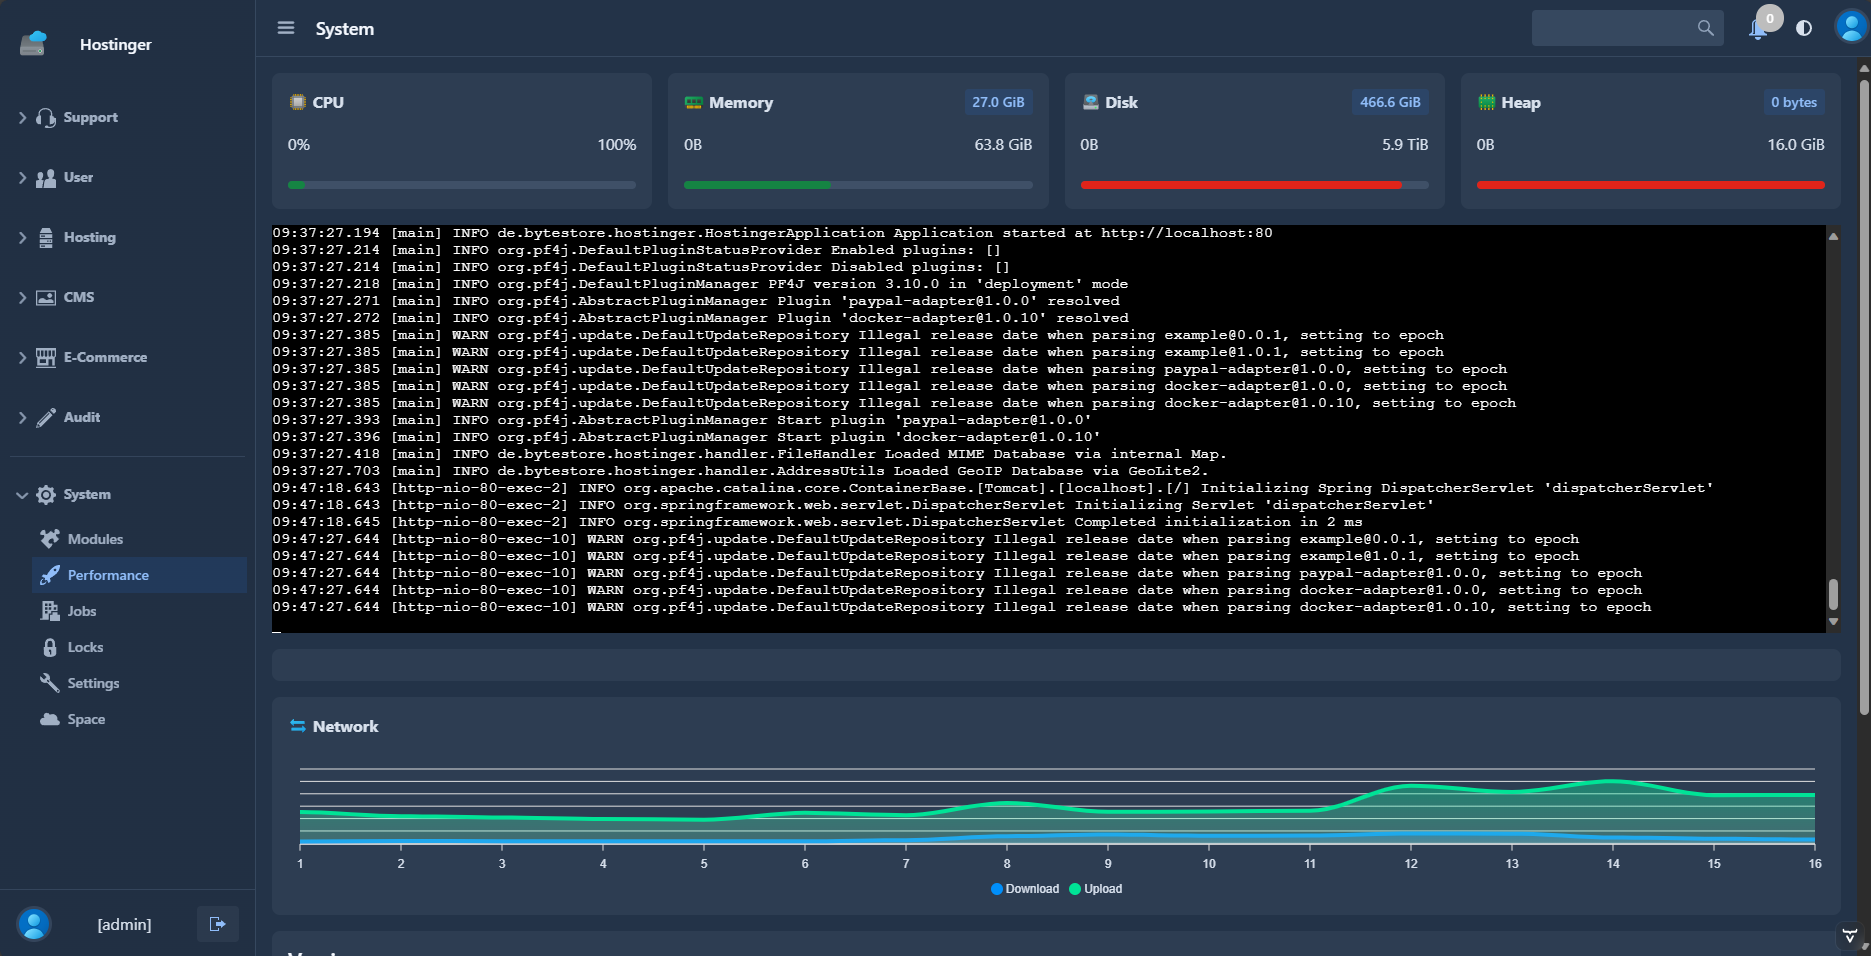Click the Performance rocket icon

[50, 575]
